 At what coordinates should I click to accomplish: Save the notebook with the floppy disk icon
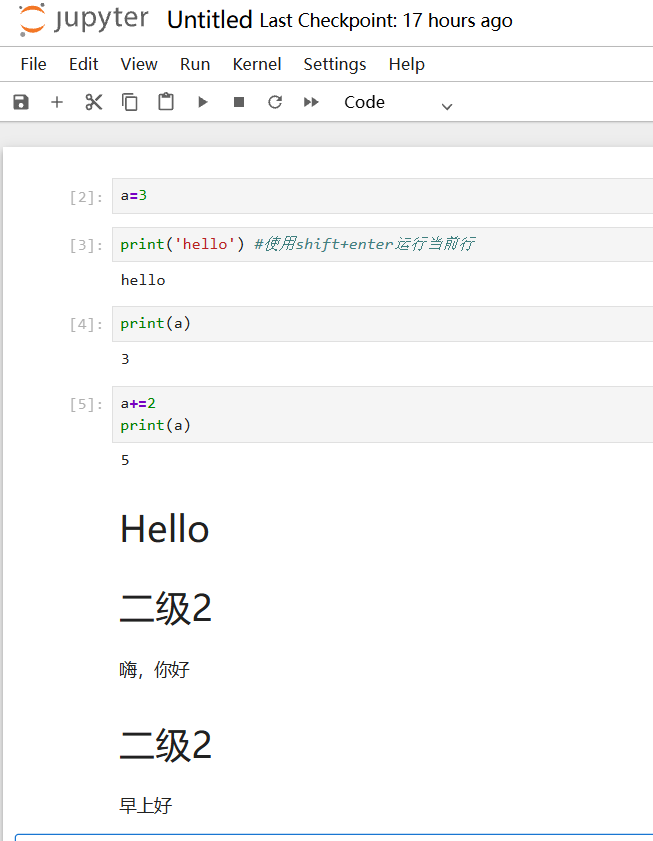click(21, 102)
